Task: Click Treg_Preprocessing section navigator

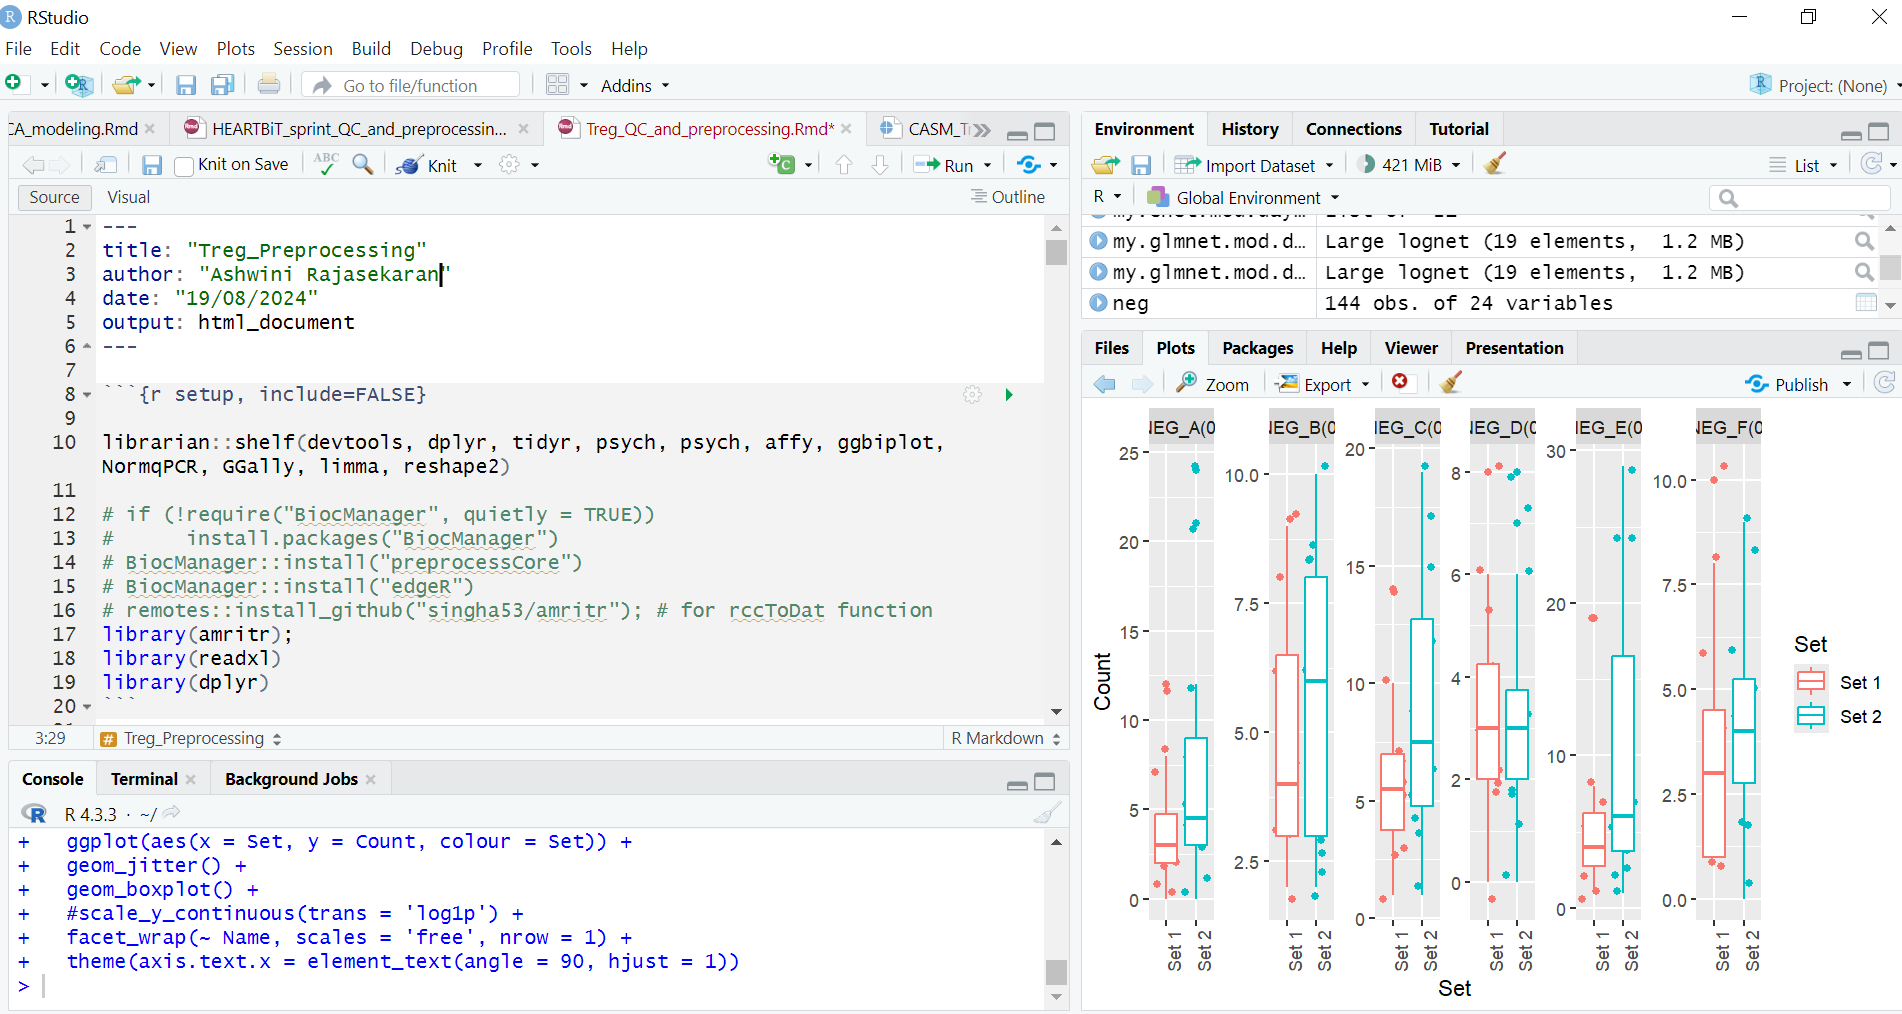Action: pyautogui.click(x=191, y=738)
